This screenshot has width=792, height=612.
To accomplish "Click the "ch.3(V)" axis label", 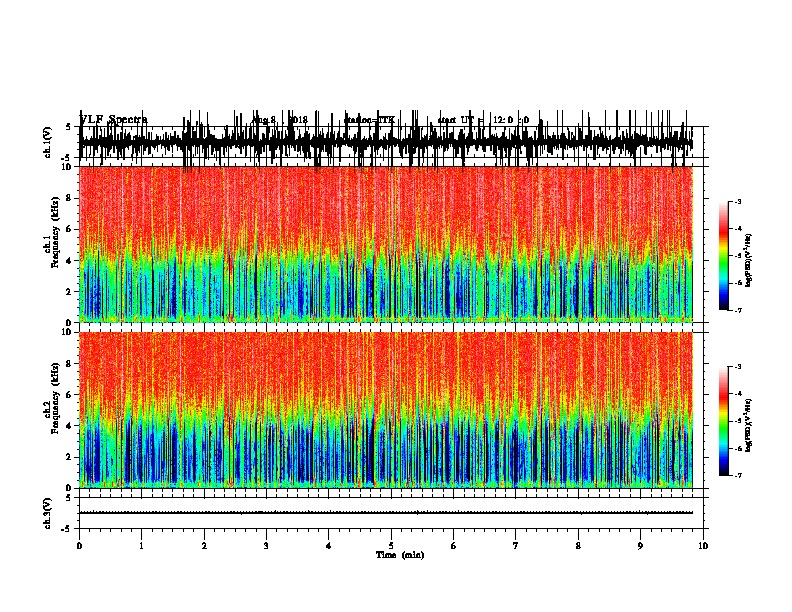I will pos(47,513).
